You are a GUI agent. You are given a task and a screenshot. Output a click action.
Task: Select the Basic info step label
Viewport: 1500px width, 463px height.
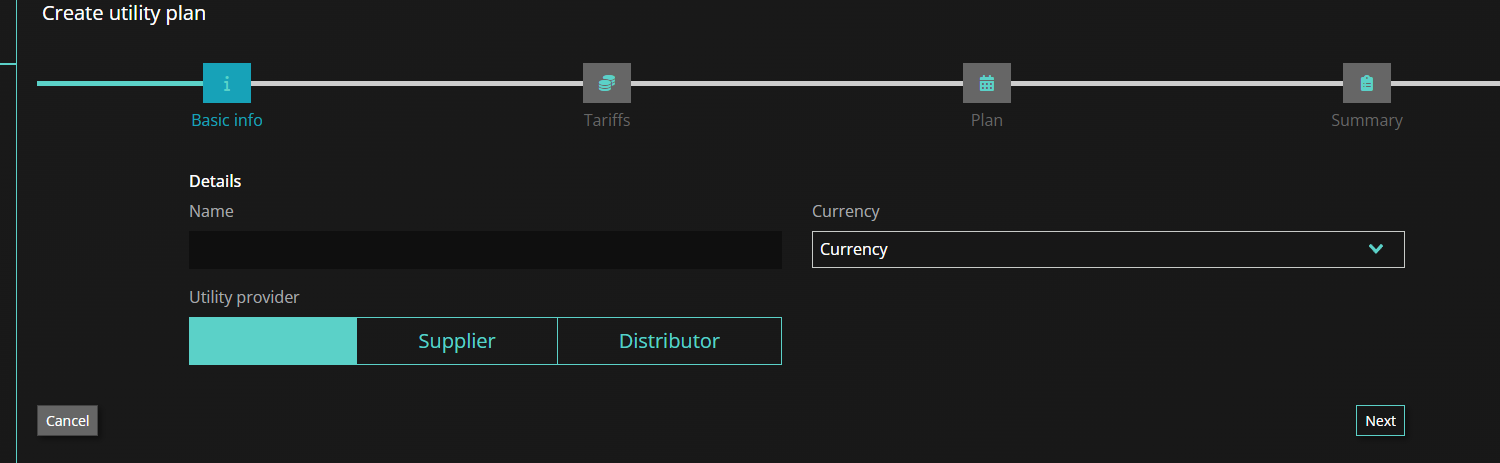coord(227,120)
